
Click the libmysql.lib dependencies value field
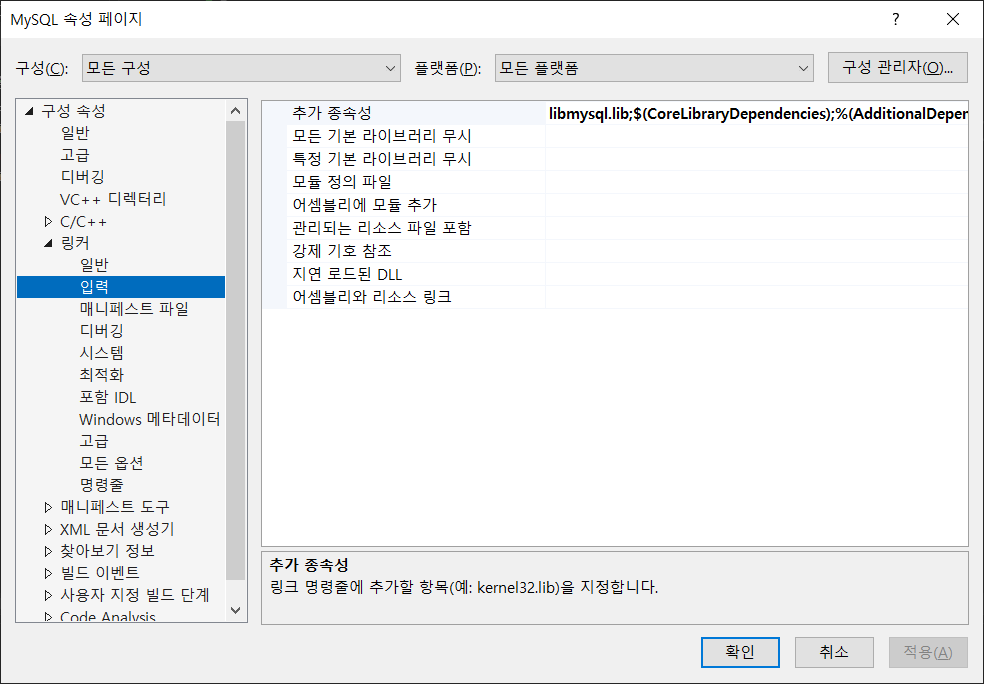757,114
